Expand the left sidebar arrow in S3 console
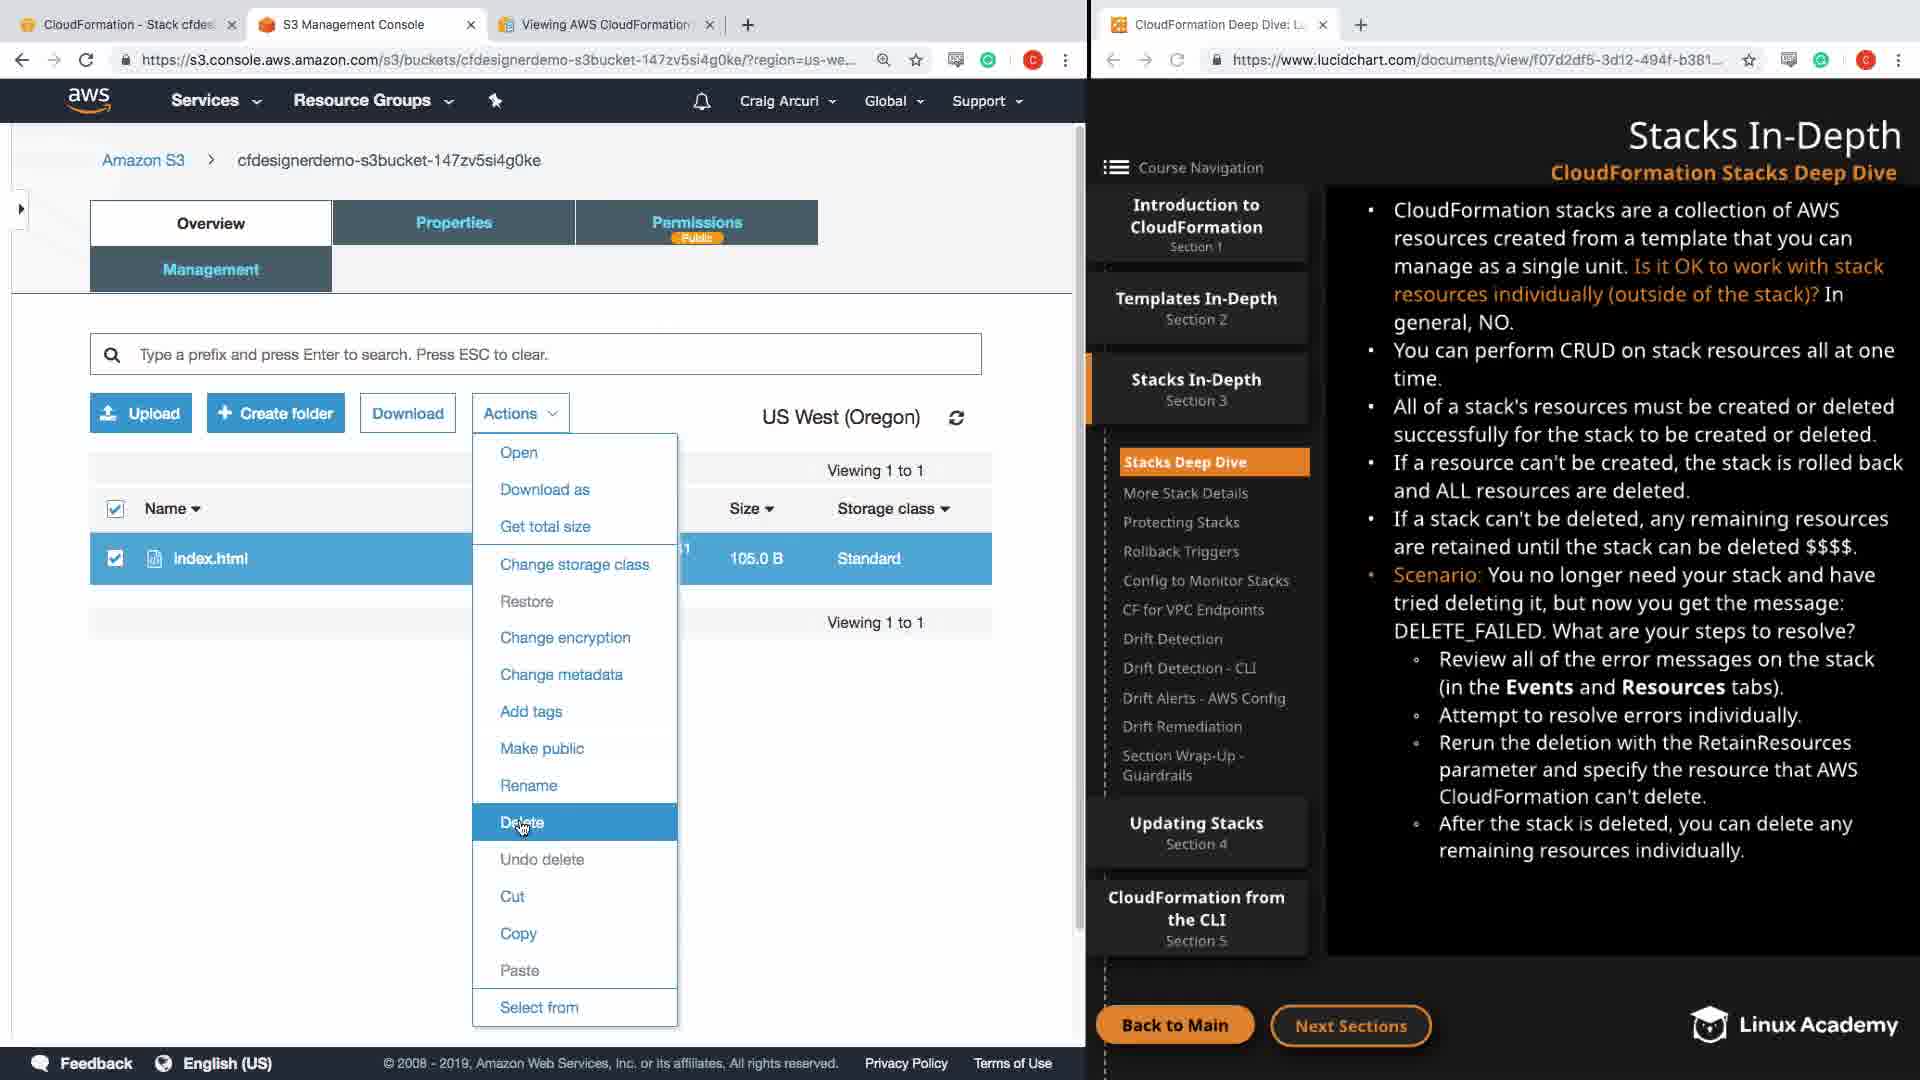 point(21,209)
